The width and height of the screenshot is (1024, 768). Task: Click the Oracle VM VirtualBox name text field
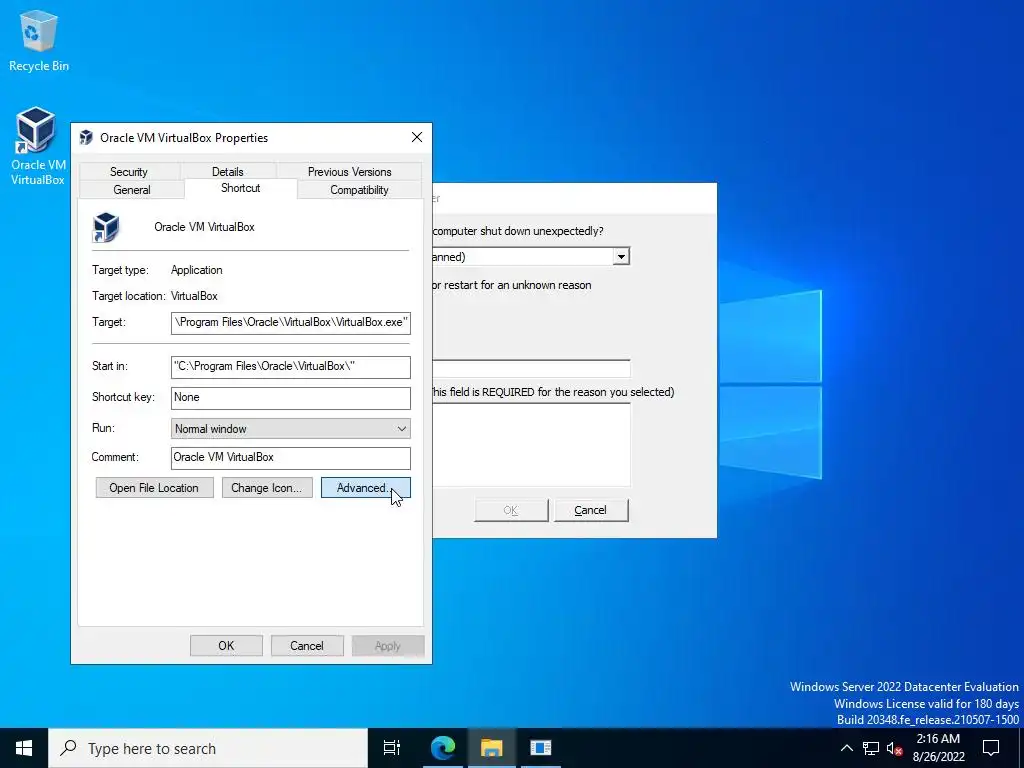click(204, 227)
